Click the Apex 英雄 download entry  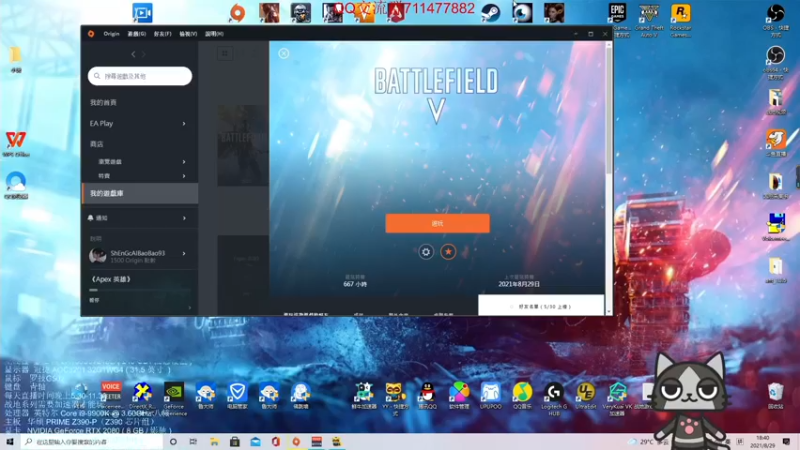pos(111,279)
